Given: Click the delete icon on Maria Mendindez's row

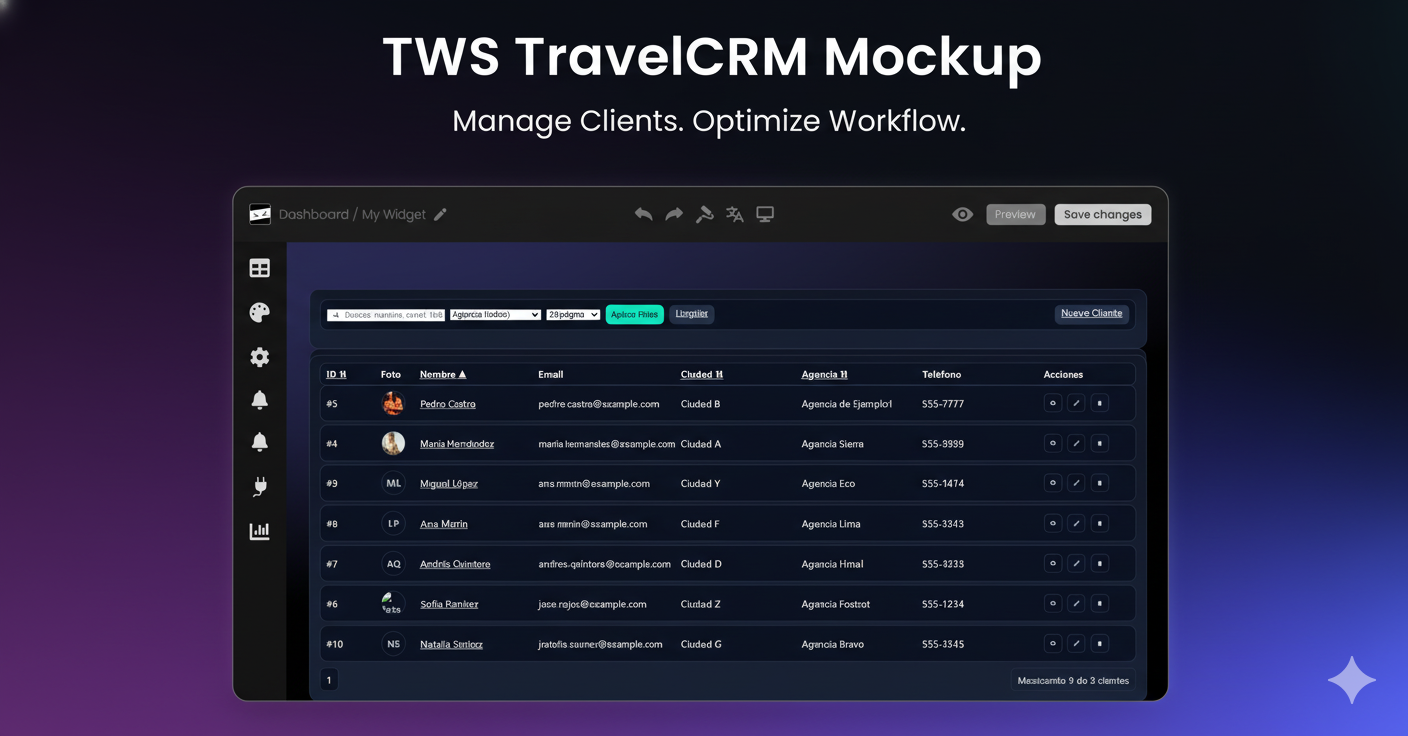Looking at the screenshot, I should (1099, 443).
